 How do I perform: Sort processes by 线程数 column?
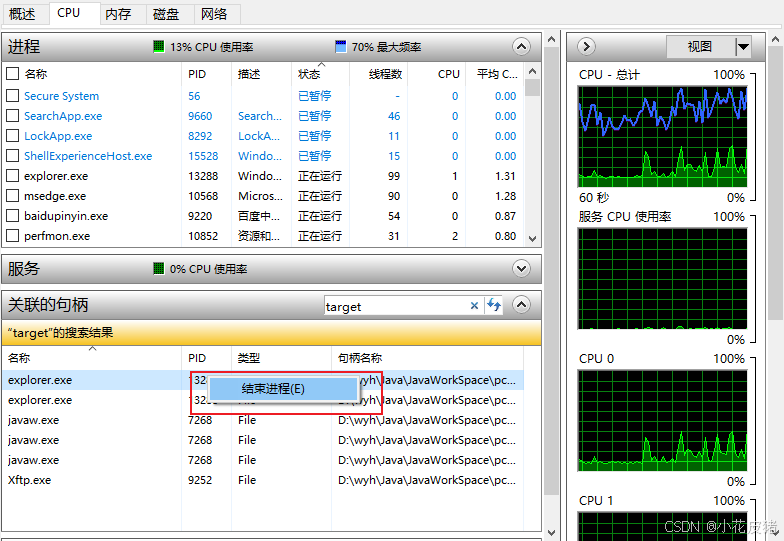[x=385, y=74]
